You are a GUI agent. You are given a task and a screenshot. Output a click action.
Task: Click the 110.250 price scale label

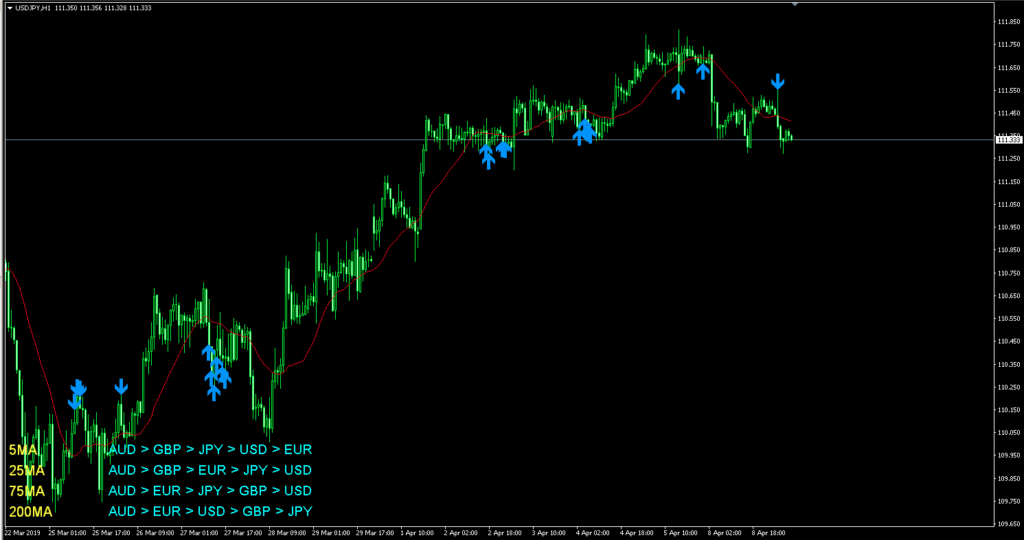pyautogui.click(x=1009, y=387)
